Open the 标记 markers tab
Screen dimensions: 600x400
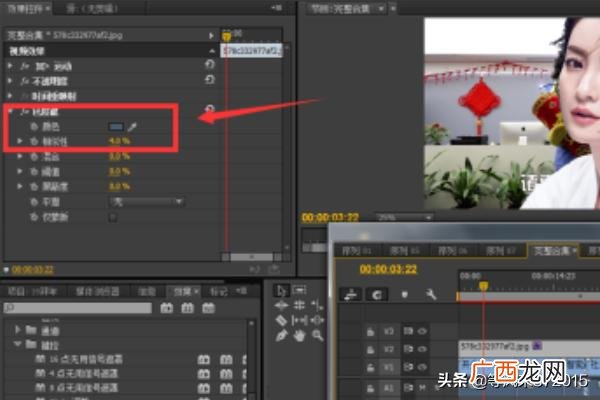218,292
